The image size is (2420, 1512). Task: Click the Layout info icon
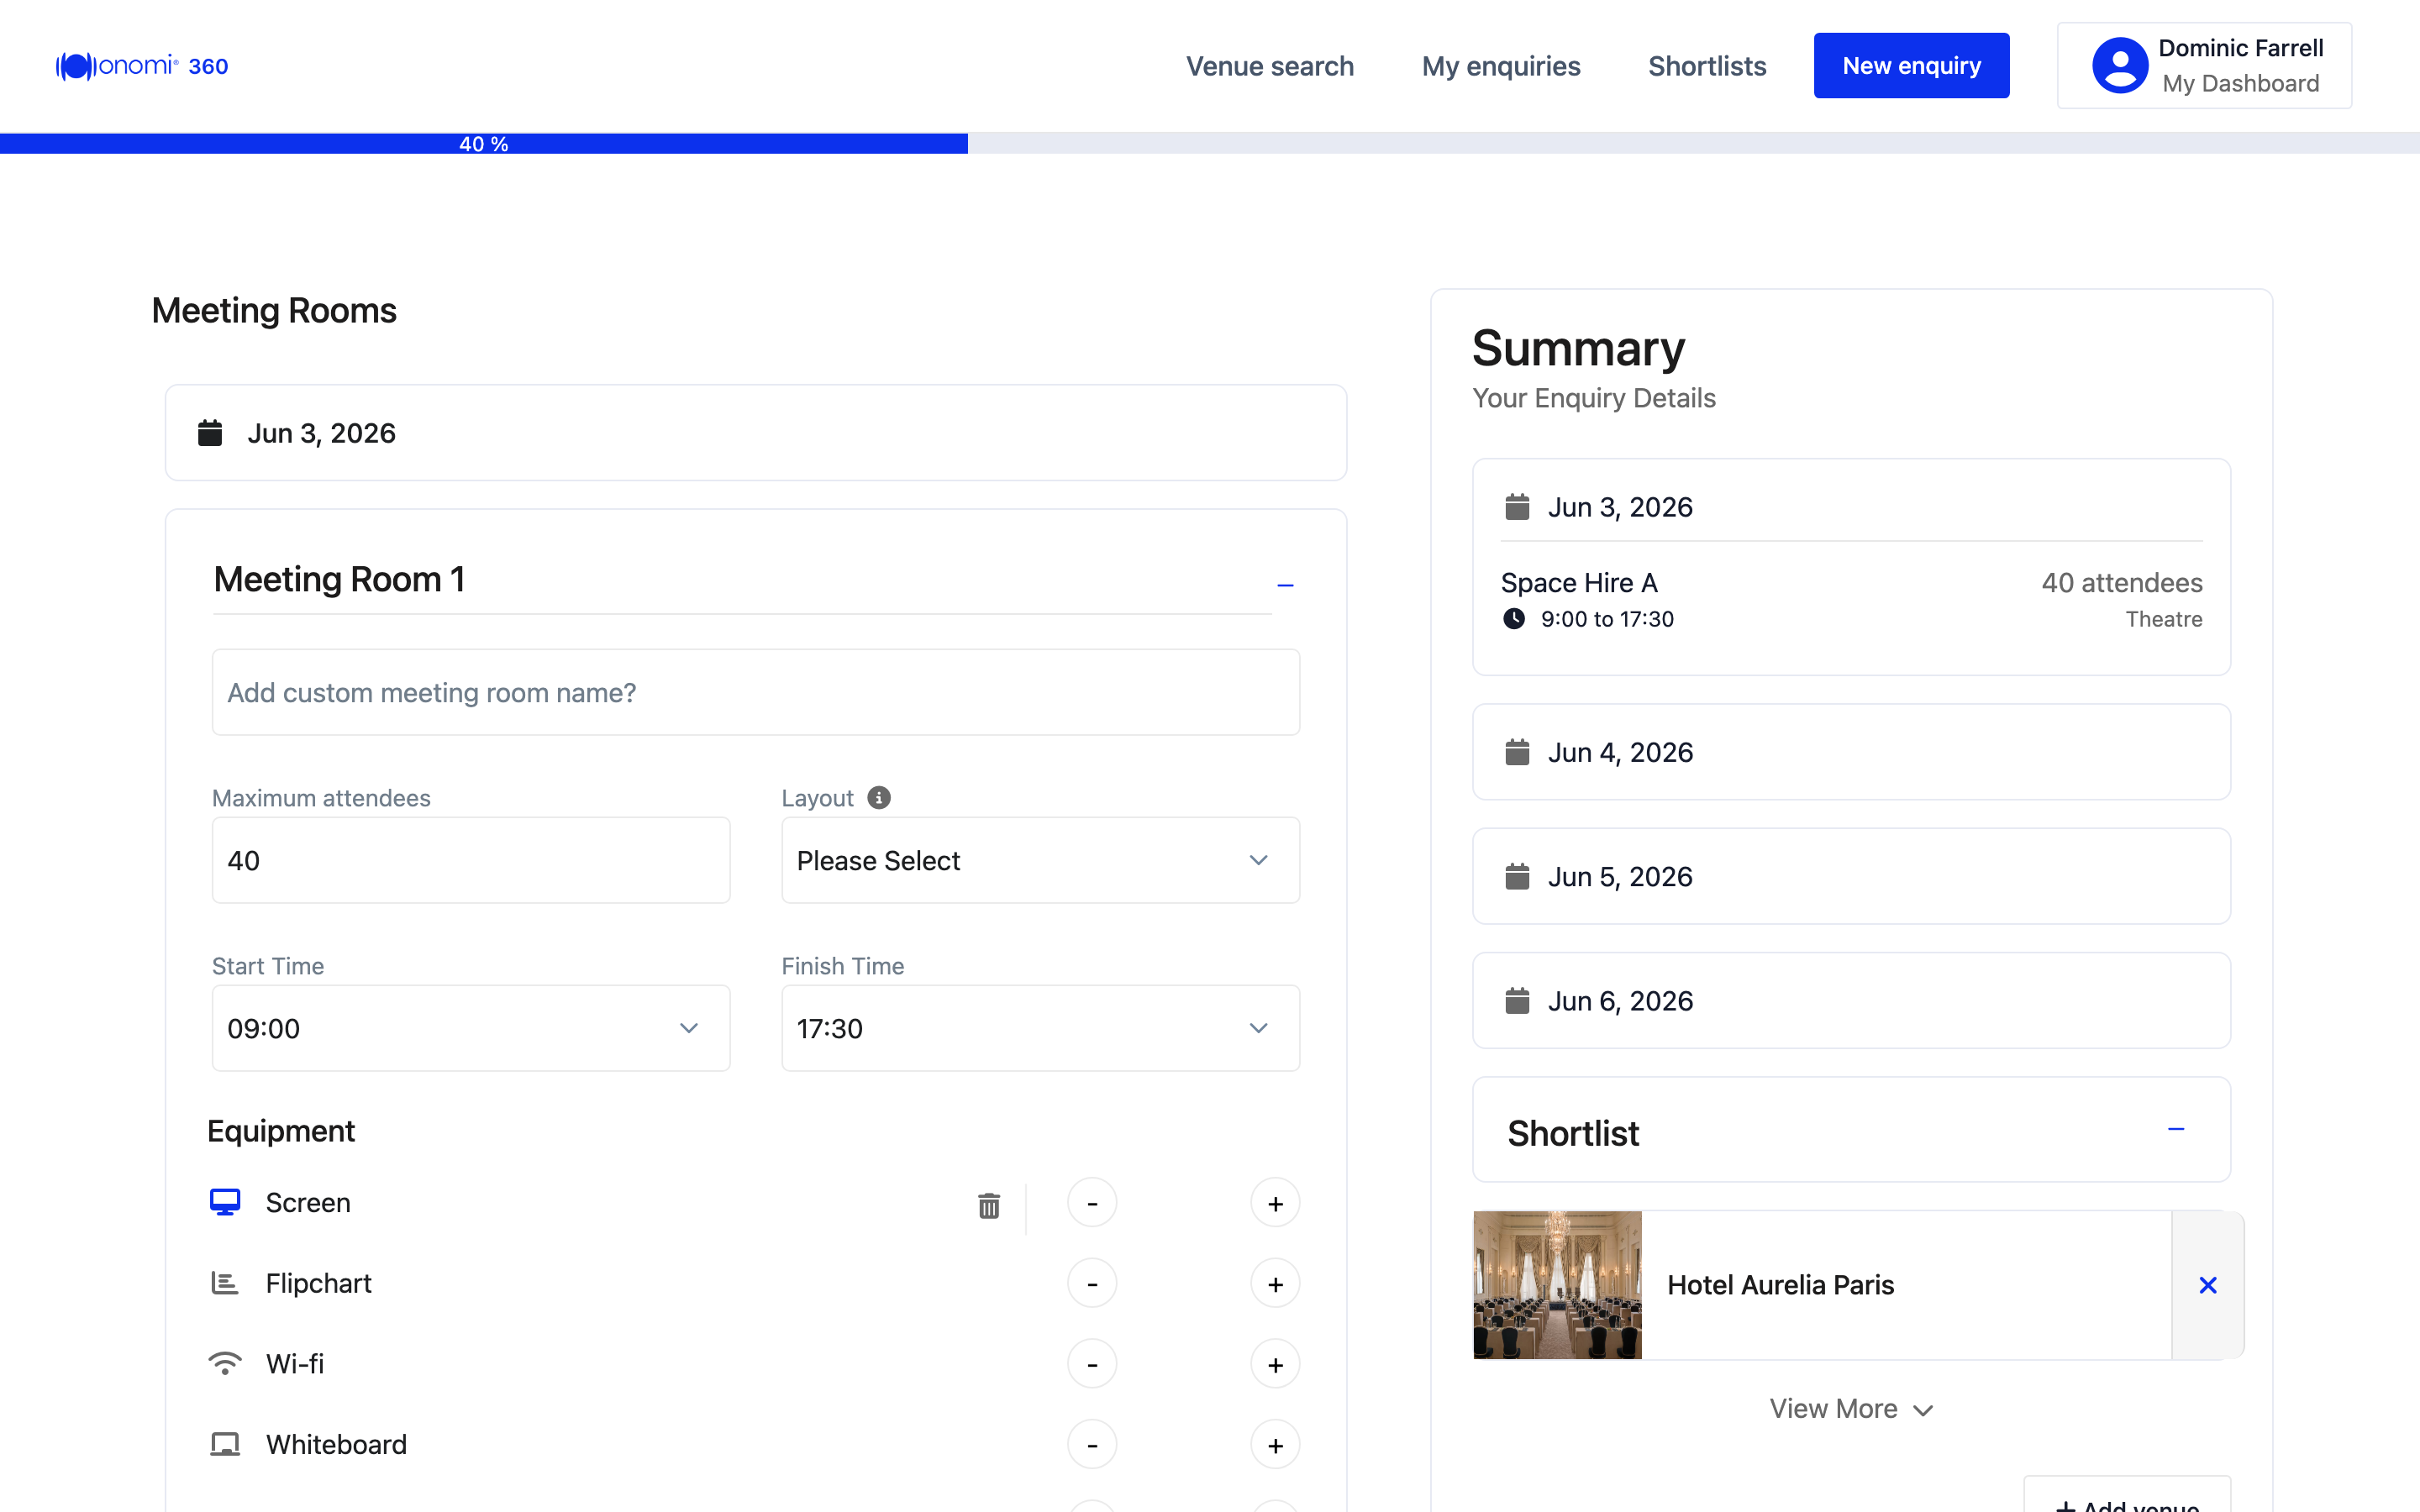879,797
